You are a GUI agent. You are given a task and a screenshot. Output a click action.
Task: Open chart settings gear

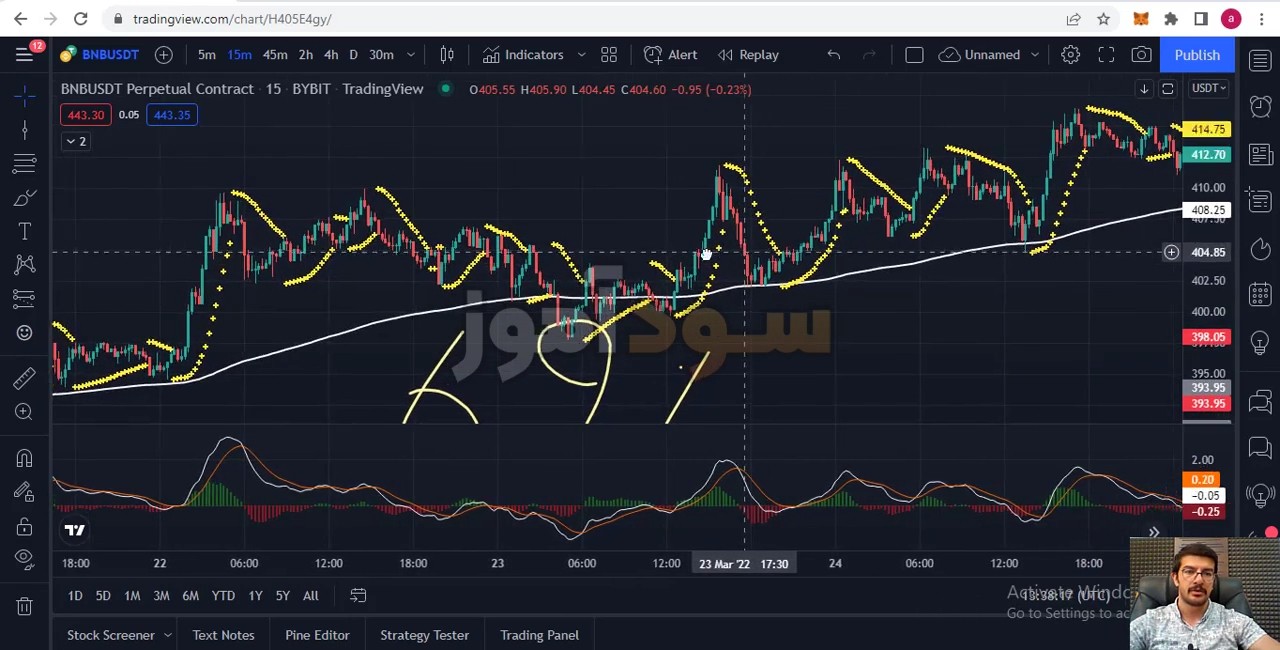(1070, 55)
